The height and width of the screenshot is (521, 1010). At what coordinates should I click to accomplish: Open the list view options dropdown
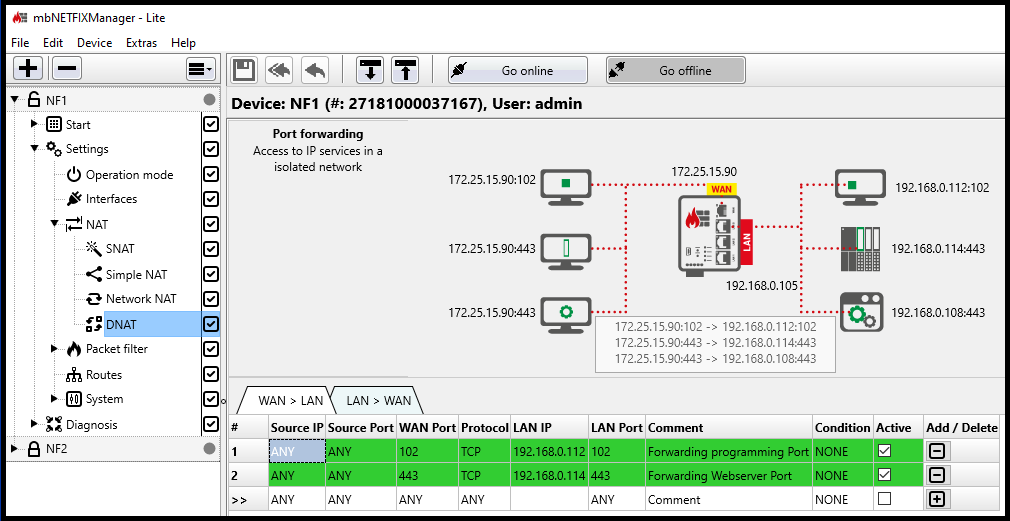(200, 68)
